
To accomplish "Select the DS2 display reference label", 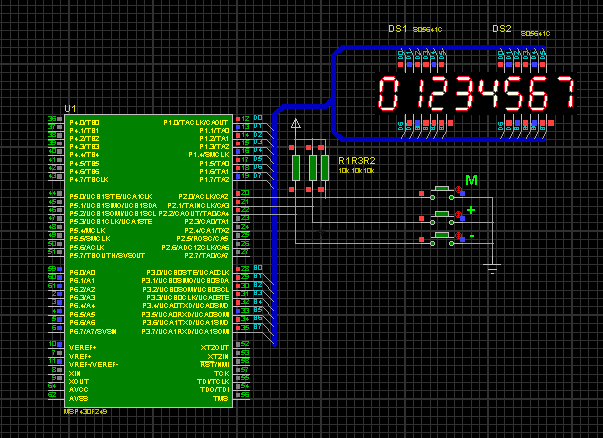I will point(502,29).
